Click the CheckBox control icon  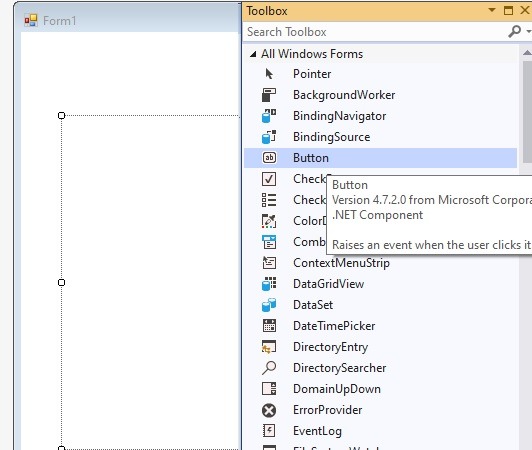269,179
